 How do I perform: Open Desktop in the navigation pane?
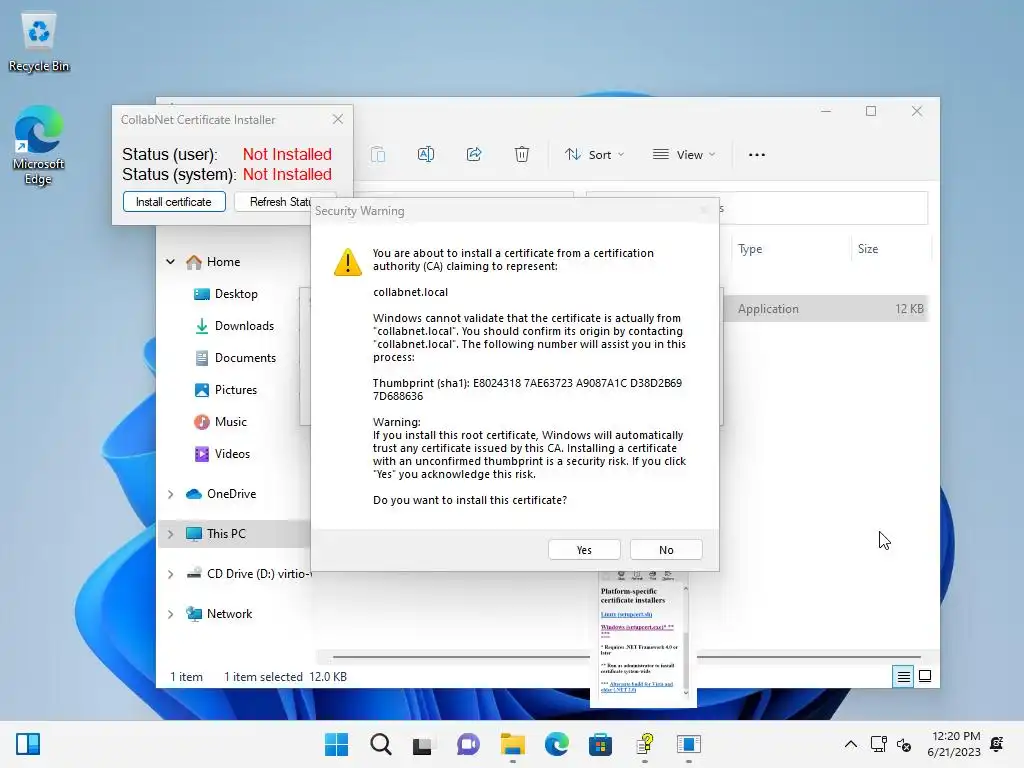point(236,294)
